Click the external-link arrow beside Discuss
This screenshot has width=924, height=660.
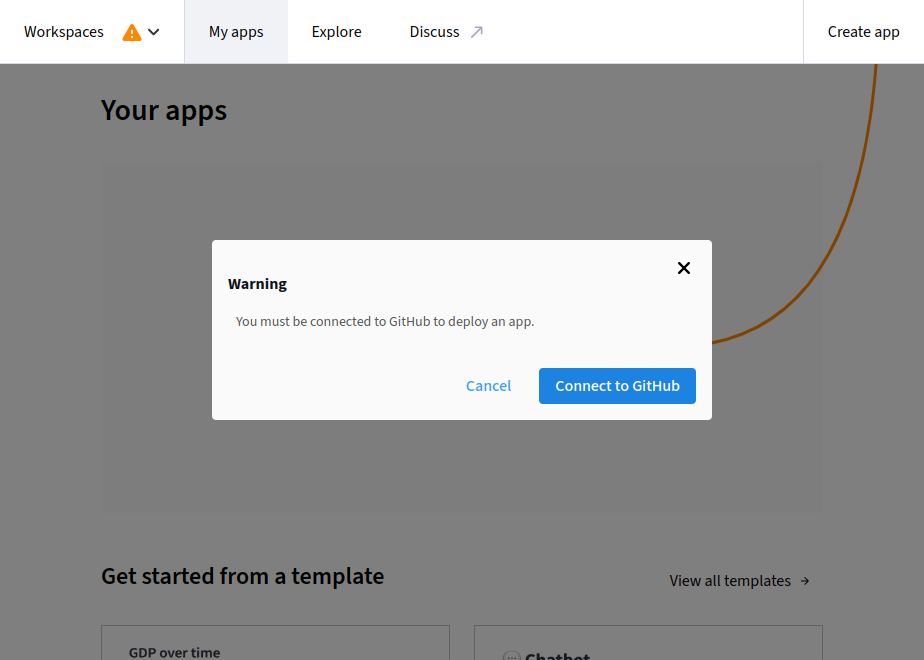[477, 32]
